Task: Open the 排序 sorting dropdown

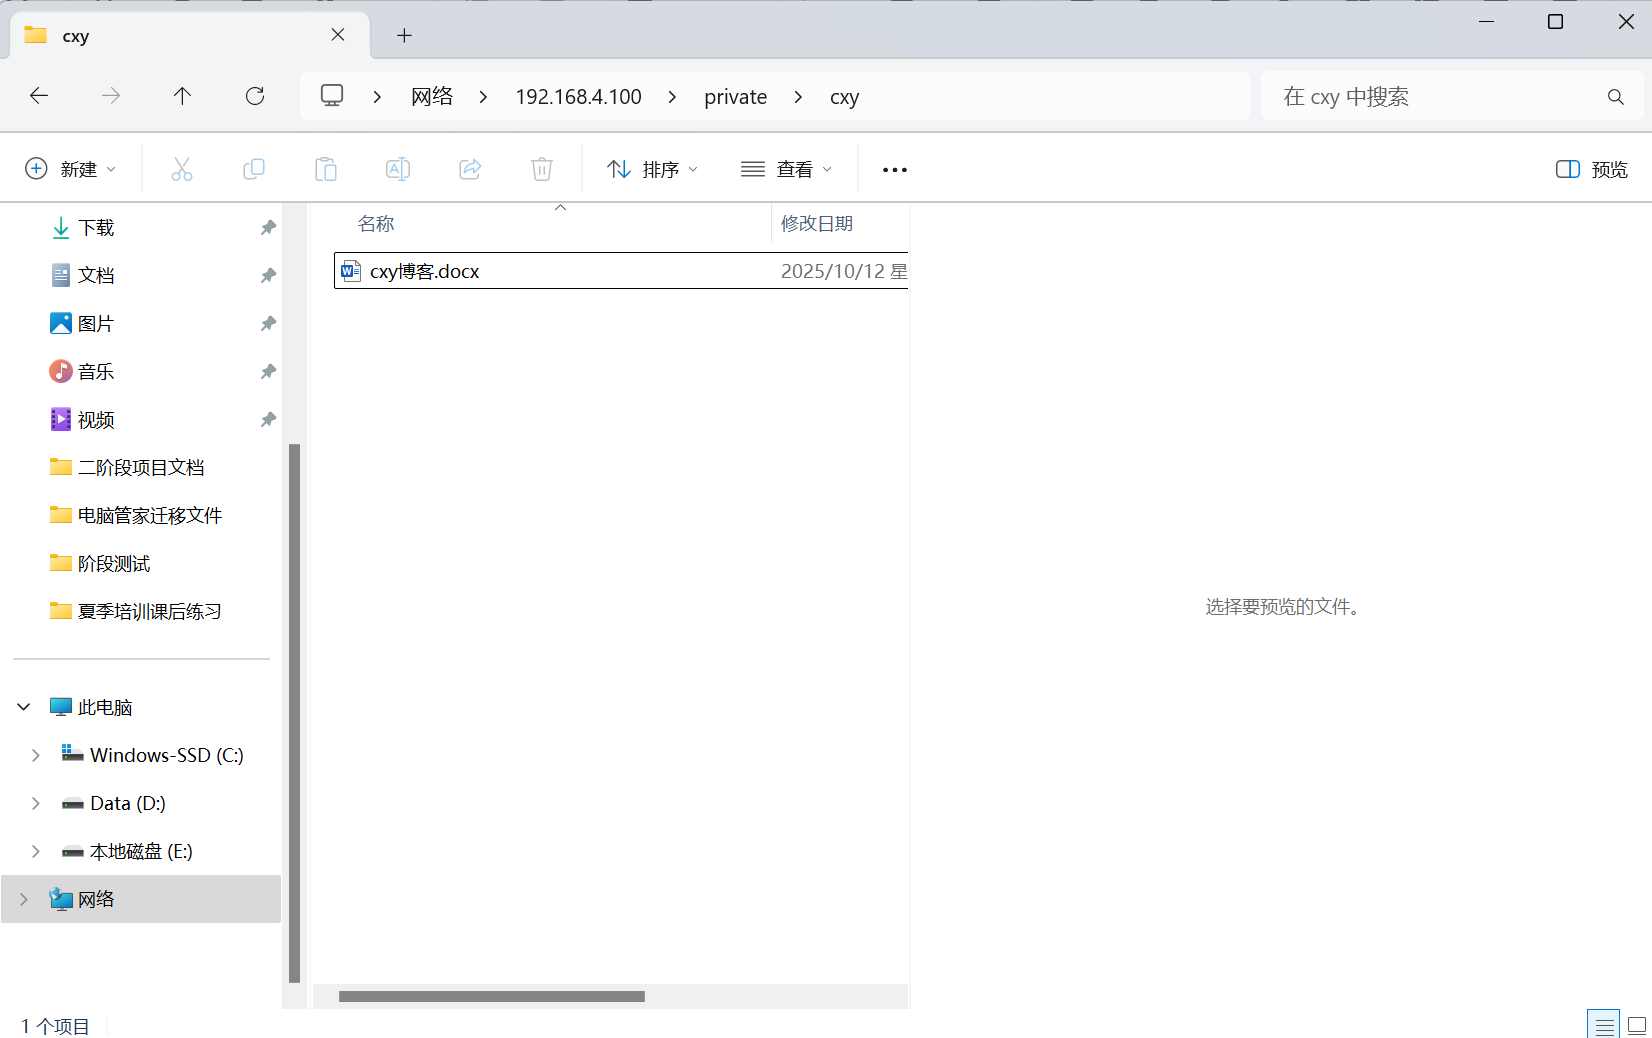Action: coord(651,168)
